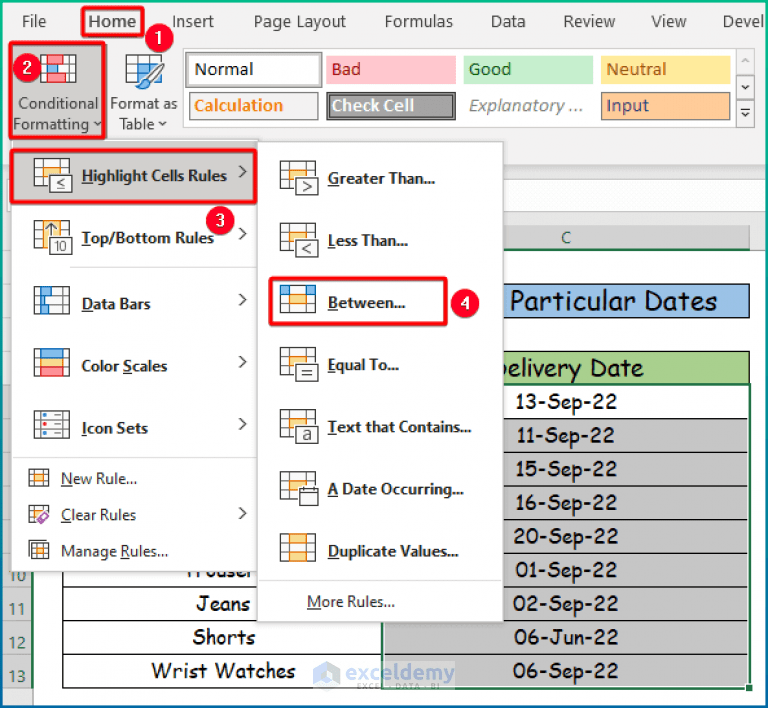Expand the cell styles gallery

click(745, 113)
